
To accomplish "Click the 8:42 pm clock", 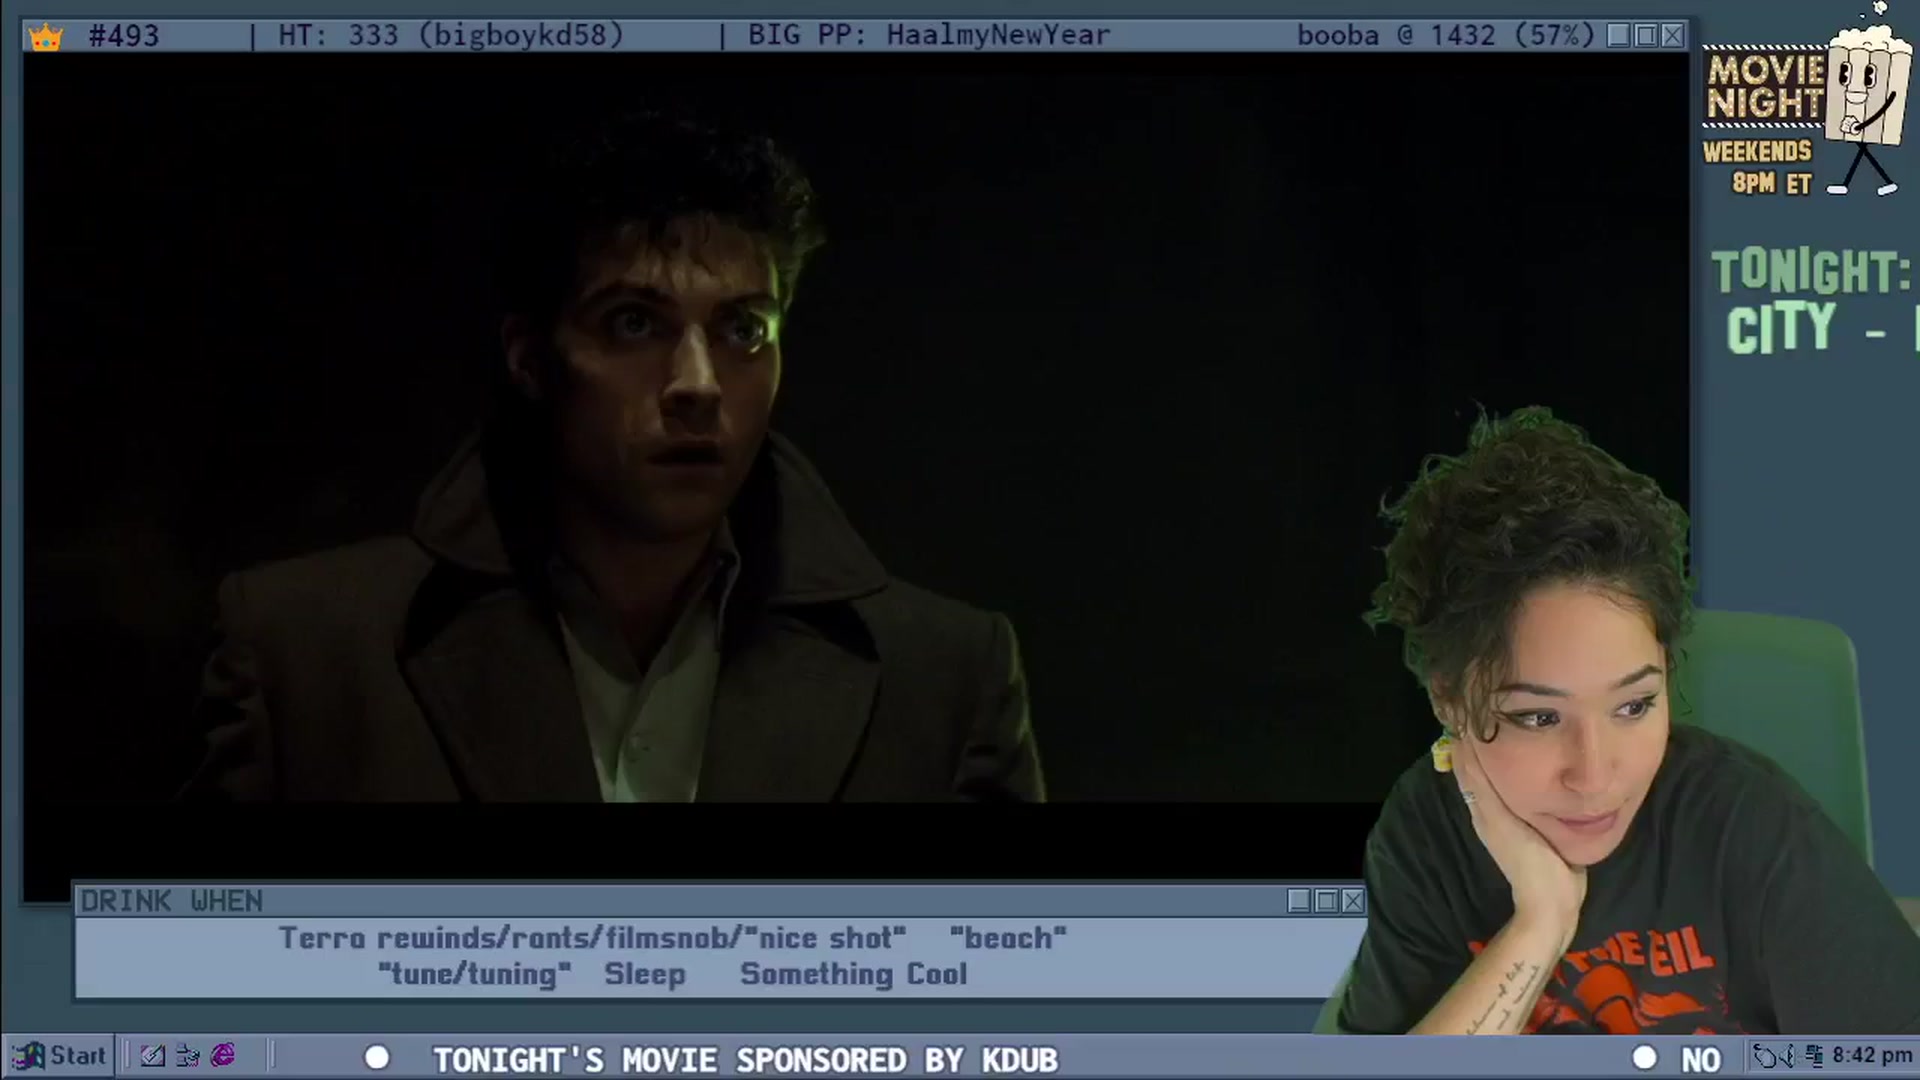I will pos(1871,1056).
